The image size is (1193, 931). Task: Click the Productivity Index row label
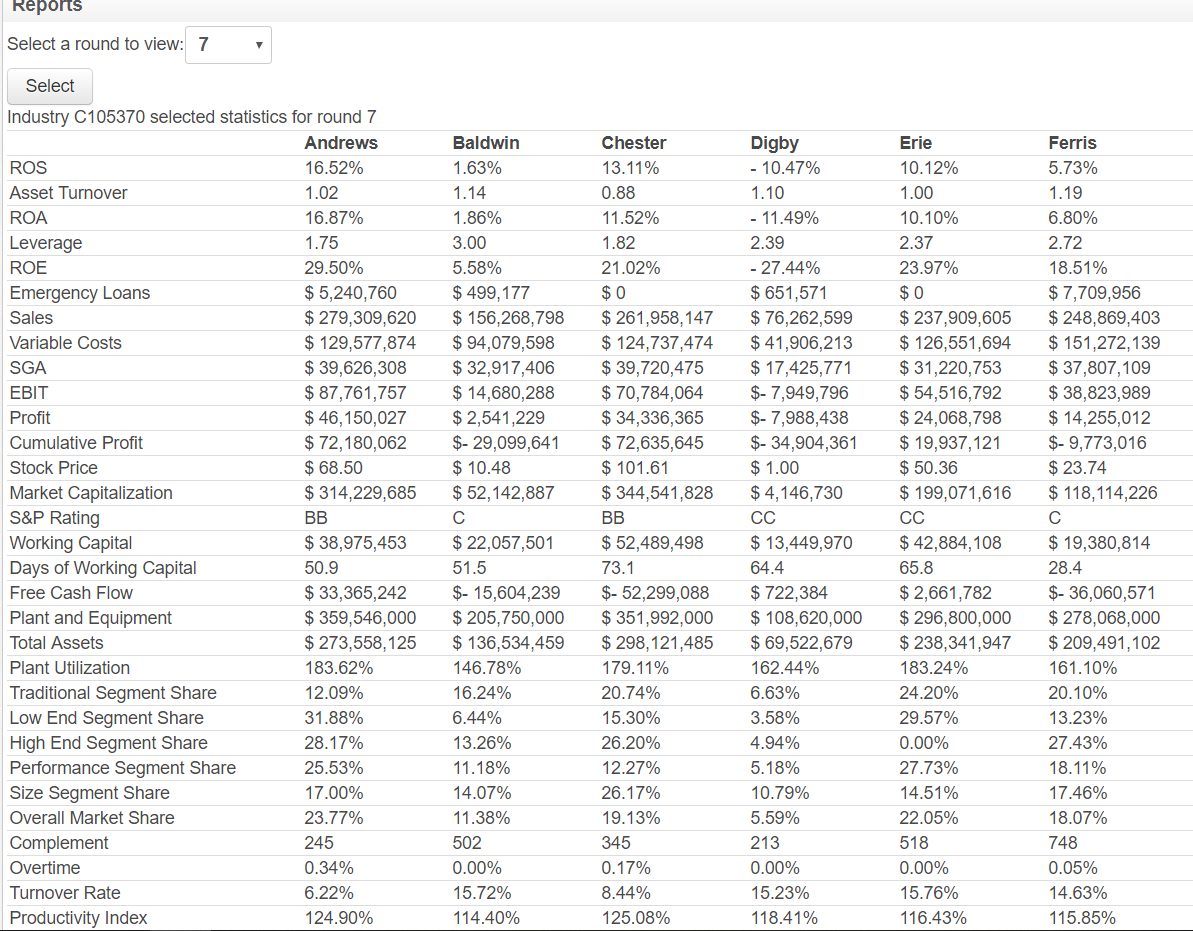point(78,918)
